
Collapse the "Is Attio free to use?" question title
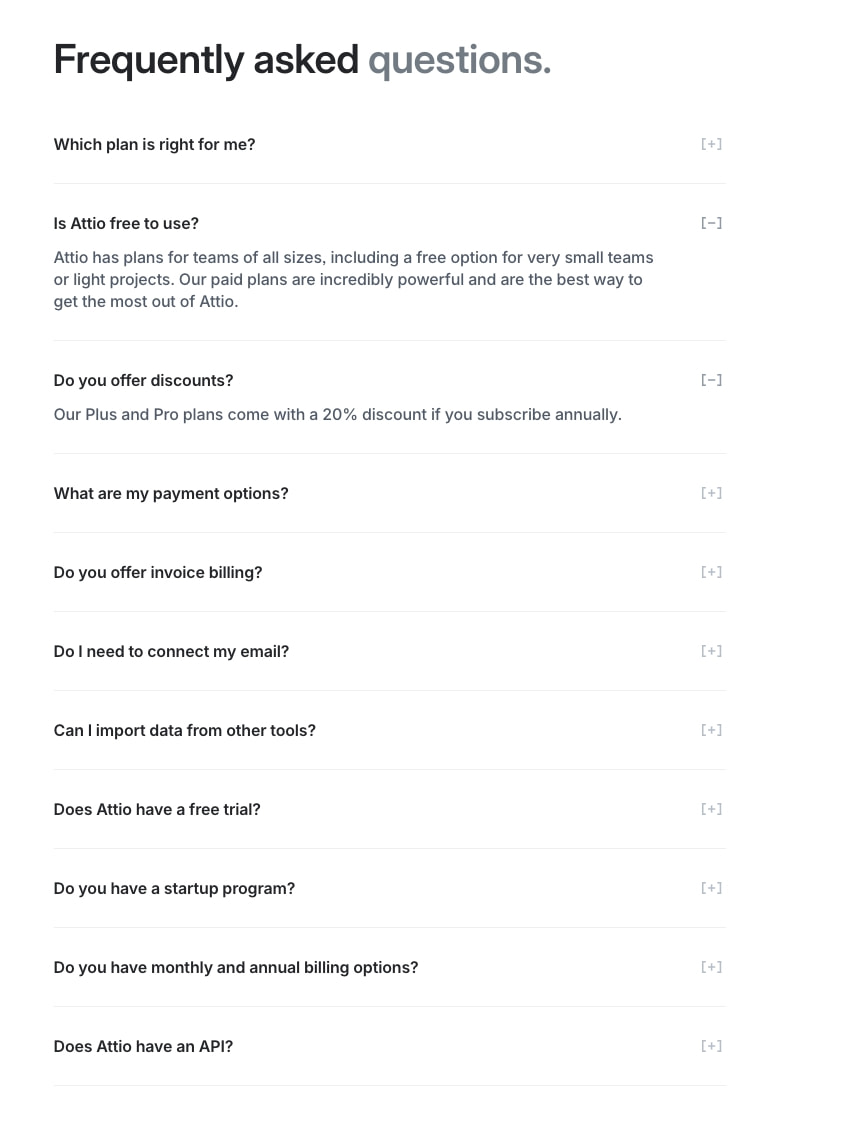pos(126,224)
